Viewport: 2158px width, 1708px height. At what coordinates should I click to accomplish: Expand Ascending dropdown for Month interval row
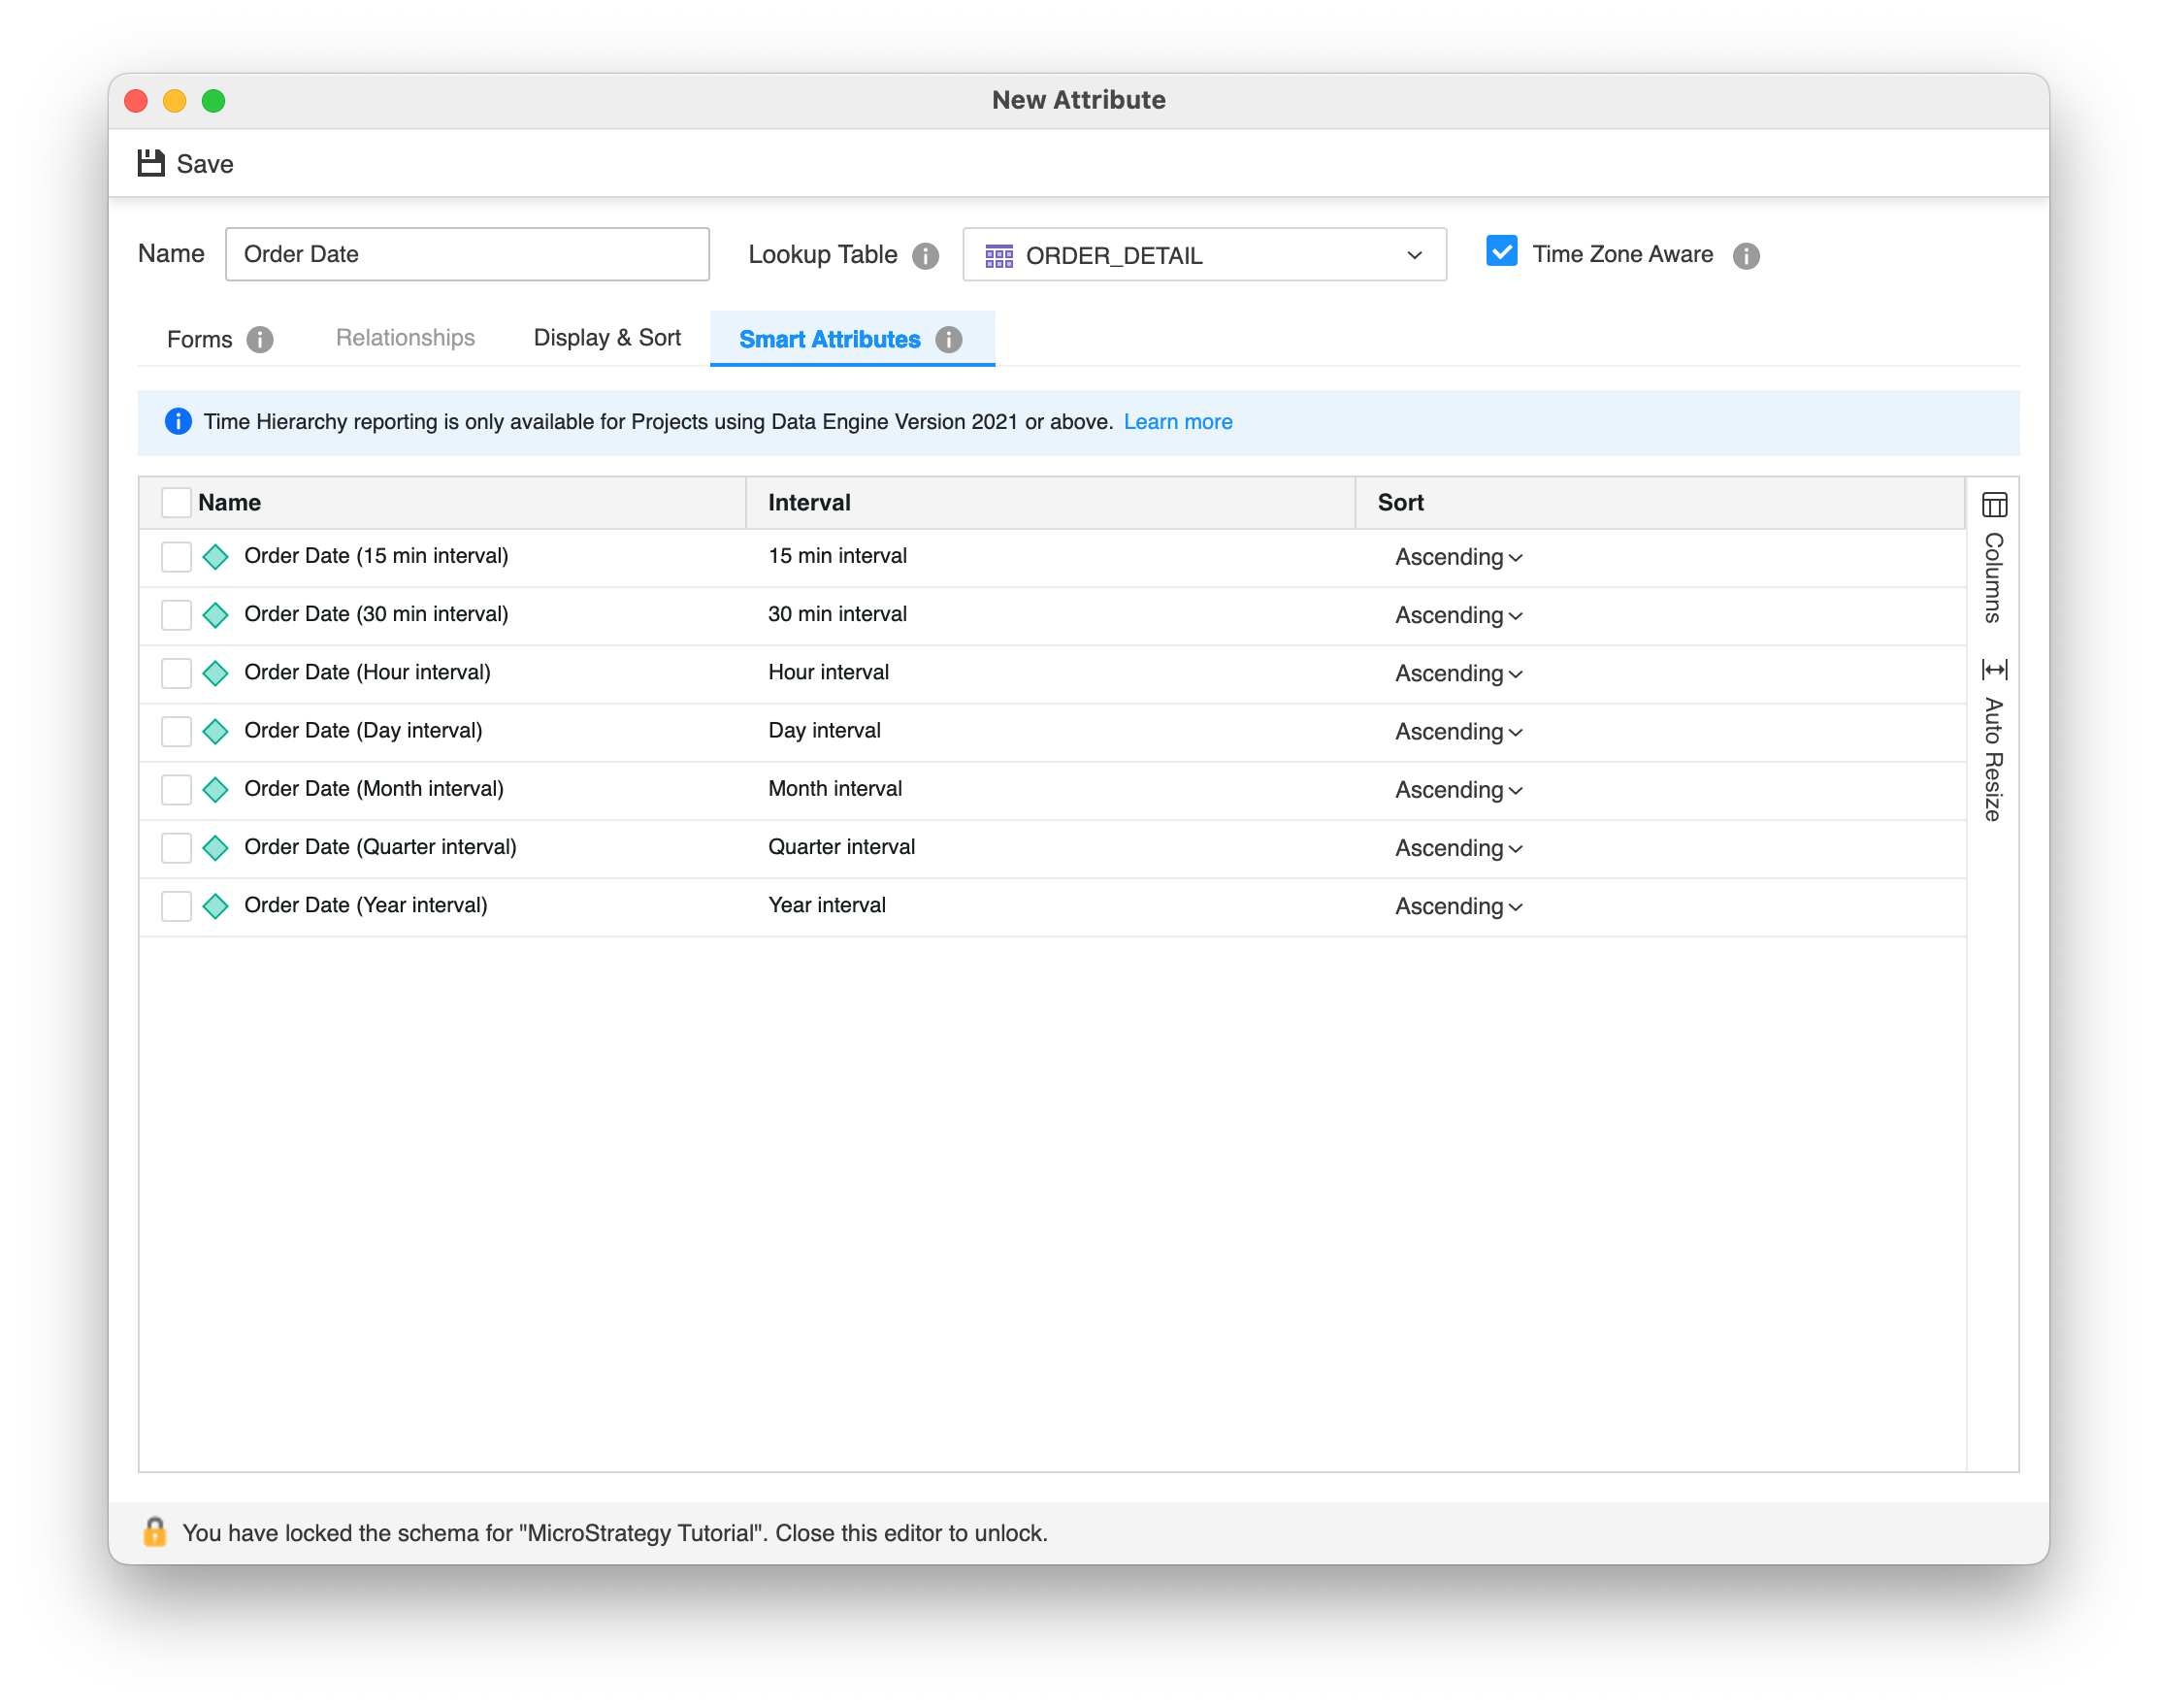[1458, 790]
